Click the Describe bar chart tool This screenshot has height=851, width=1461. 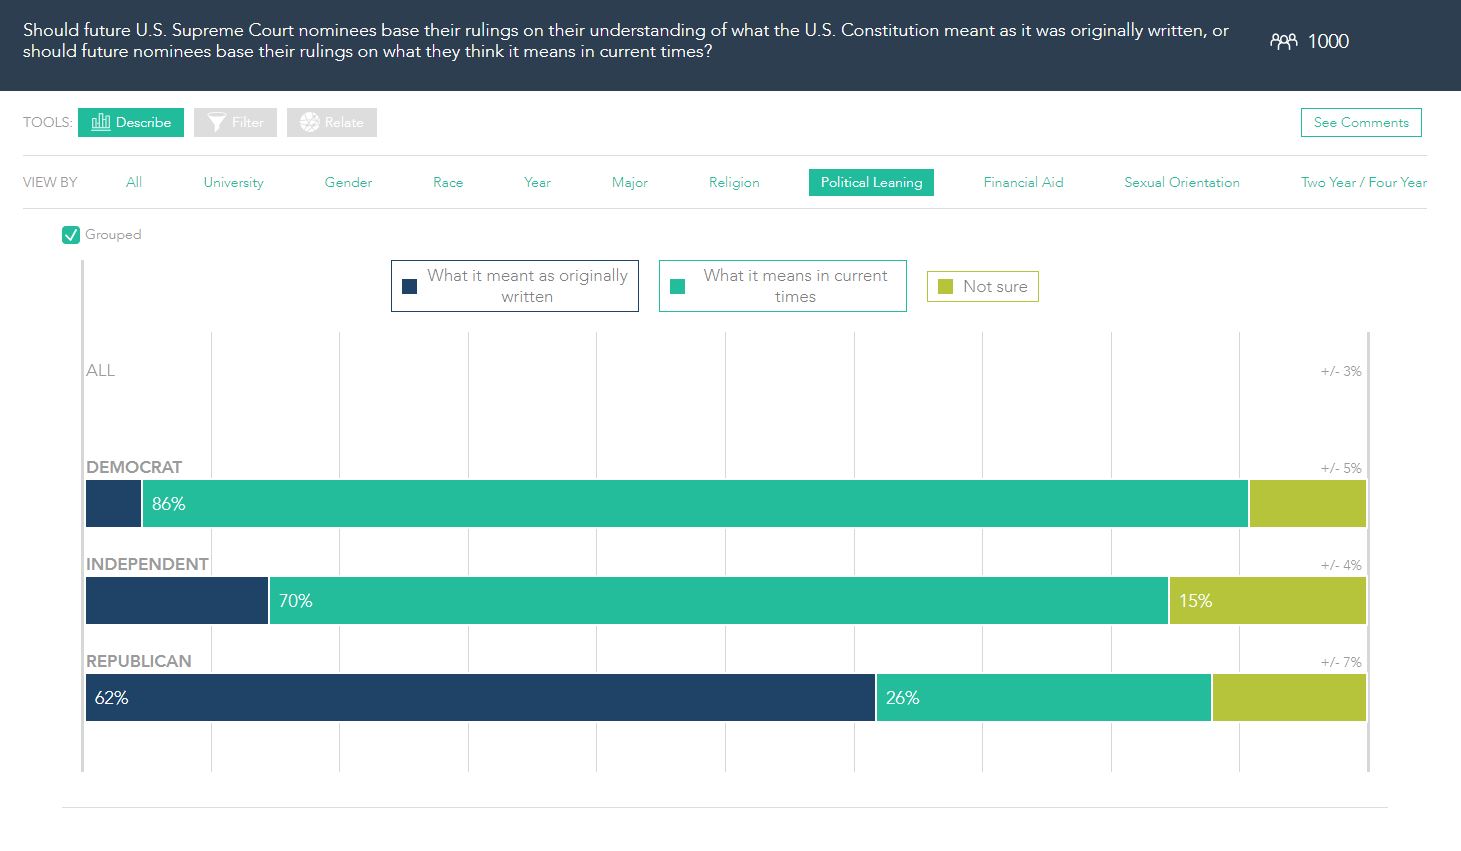pos(131,122)
